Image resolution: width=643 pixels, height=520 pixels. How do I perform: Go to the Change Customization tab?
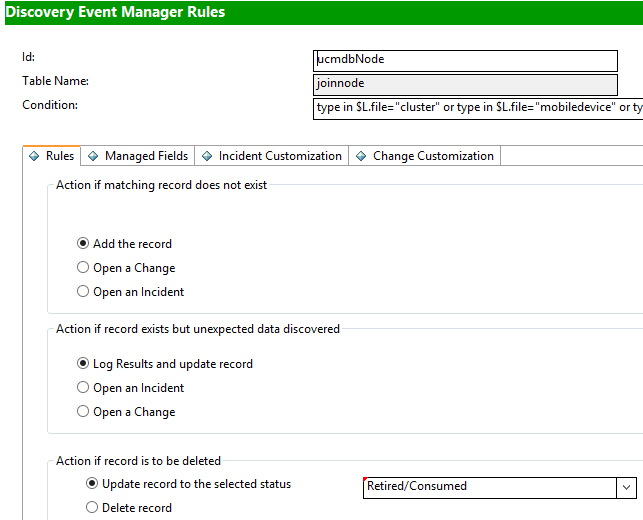coord(433,156)
